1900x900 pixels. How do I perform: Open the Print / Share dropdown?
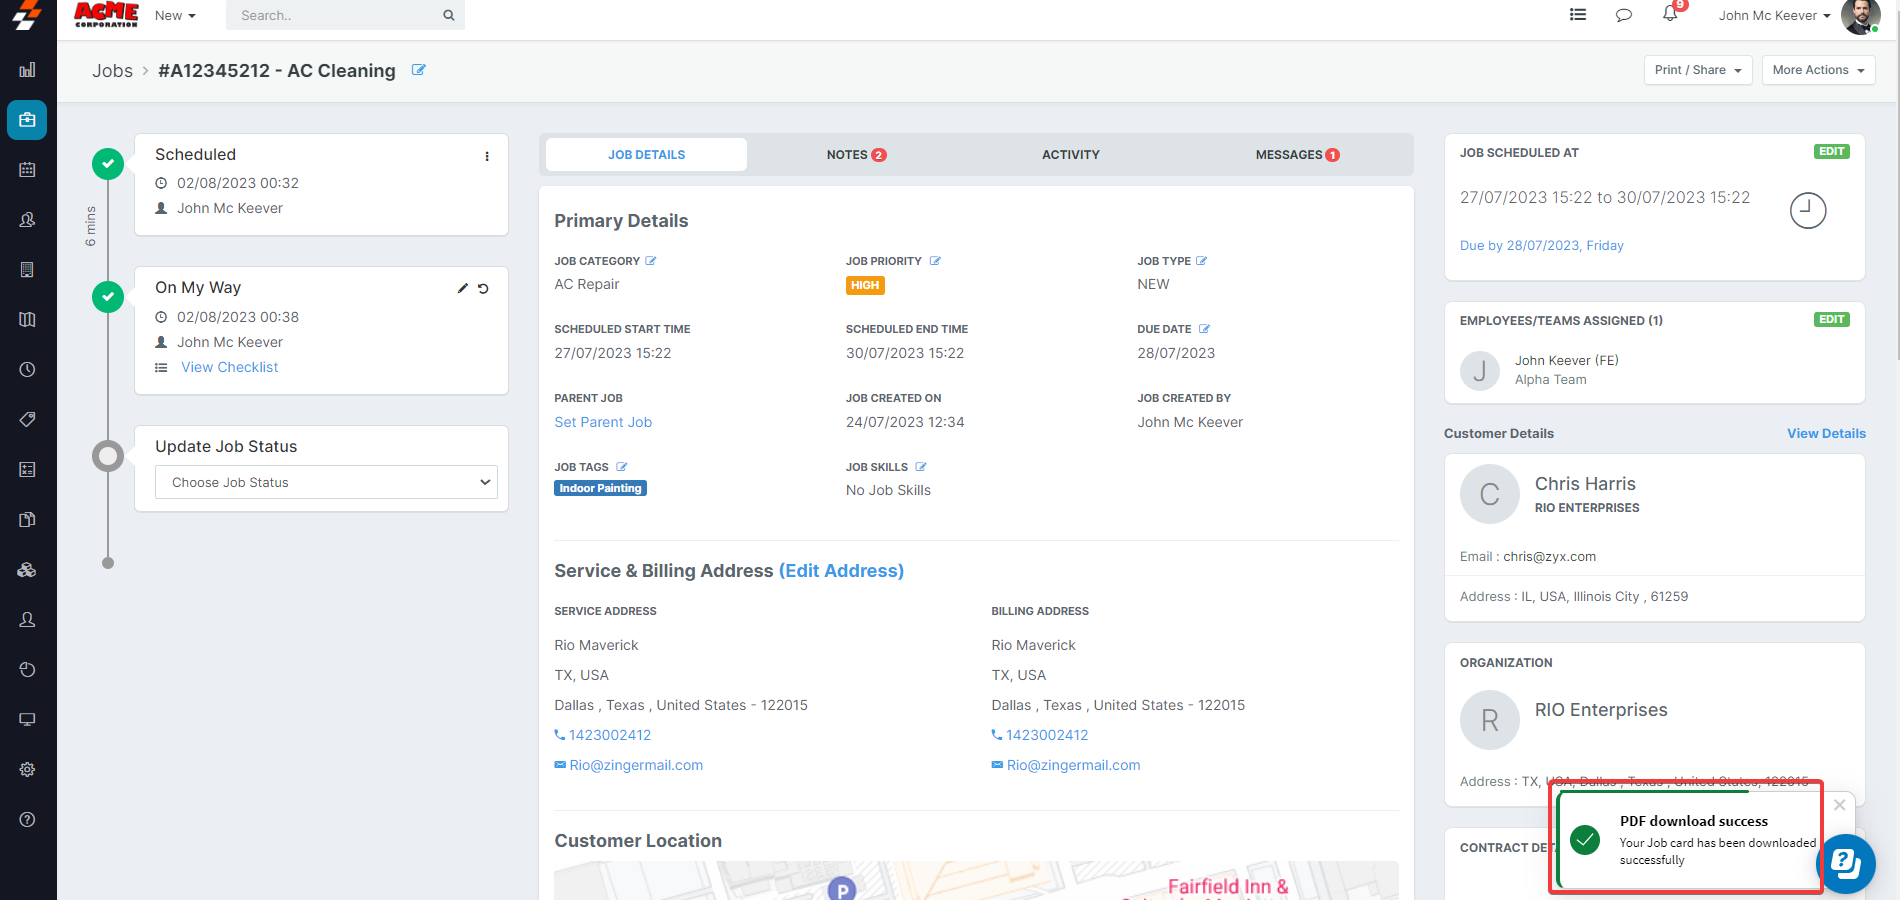(1697, 70)
